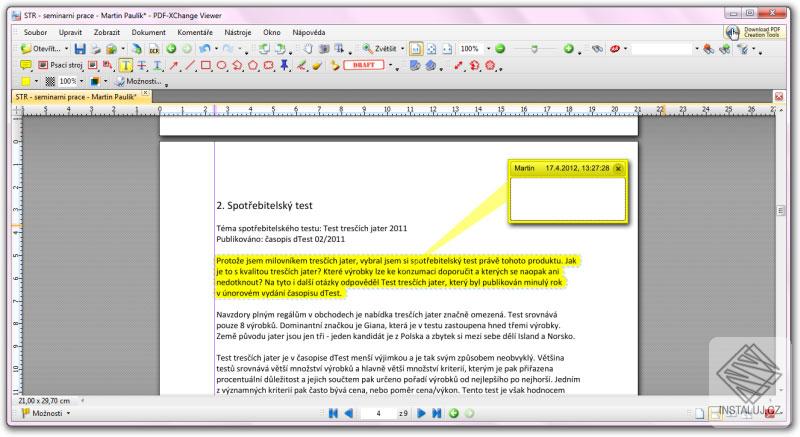800x437 pixels.
Task: Close the Martin sticky note popup
Action: (x=618, y=168)
